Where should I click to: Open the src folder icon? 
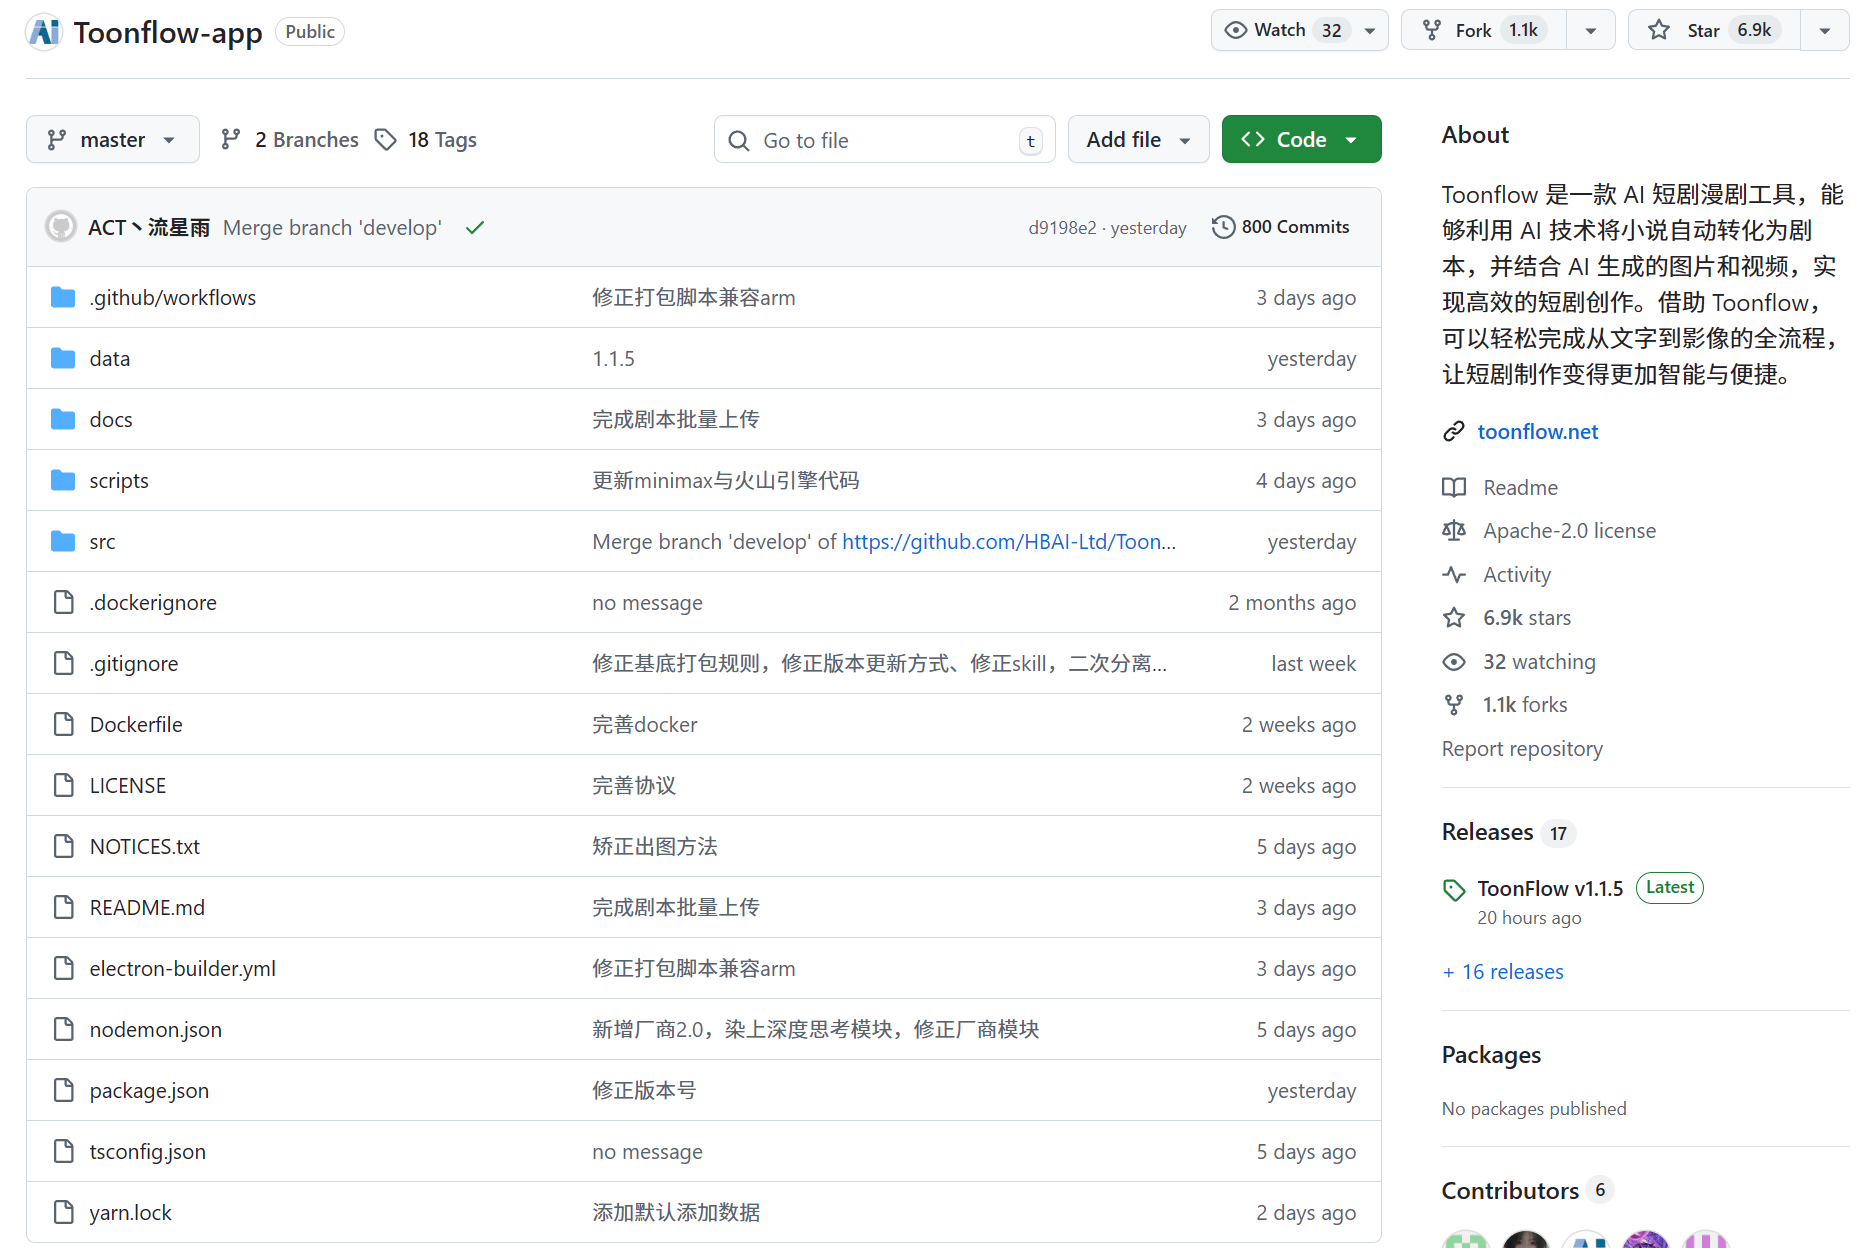pyautogui.click(x=63, y=541)
